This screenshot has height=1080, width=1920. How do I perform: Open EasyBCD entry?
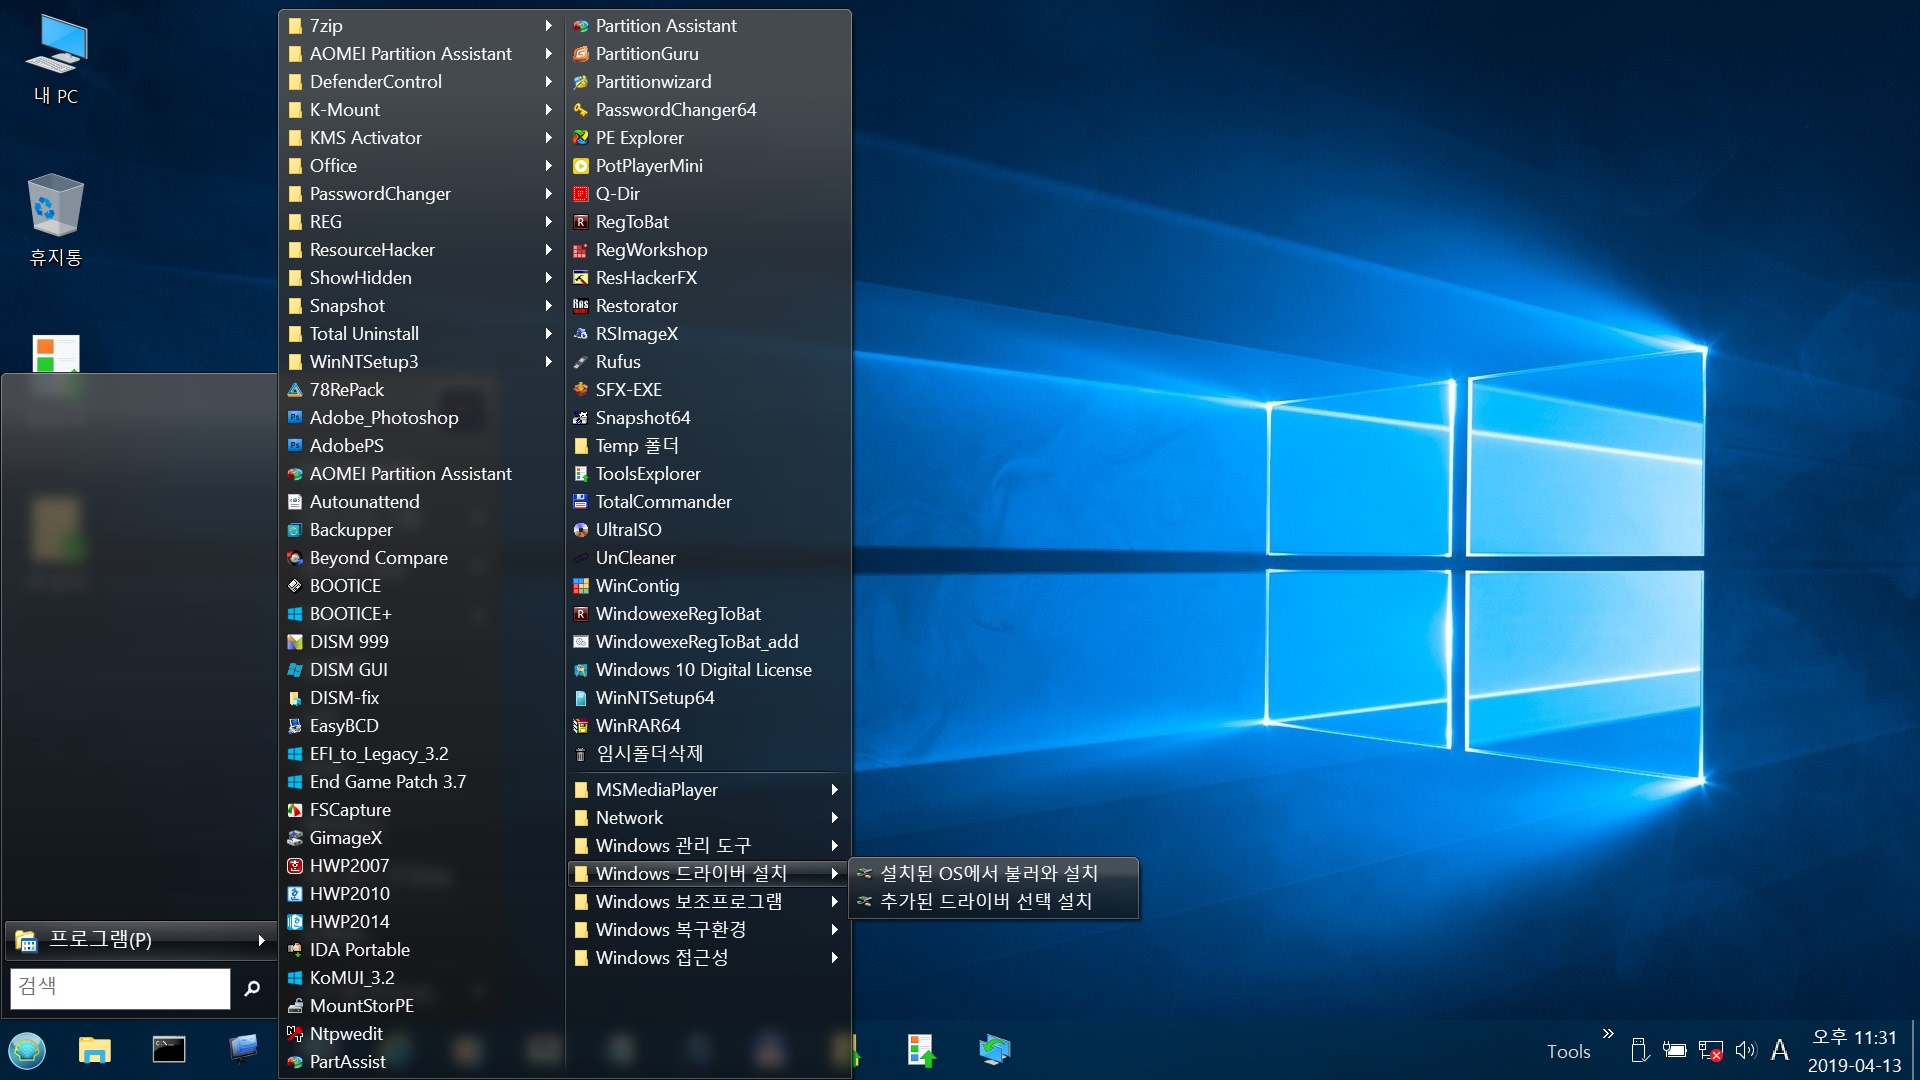[421, 726]
